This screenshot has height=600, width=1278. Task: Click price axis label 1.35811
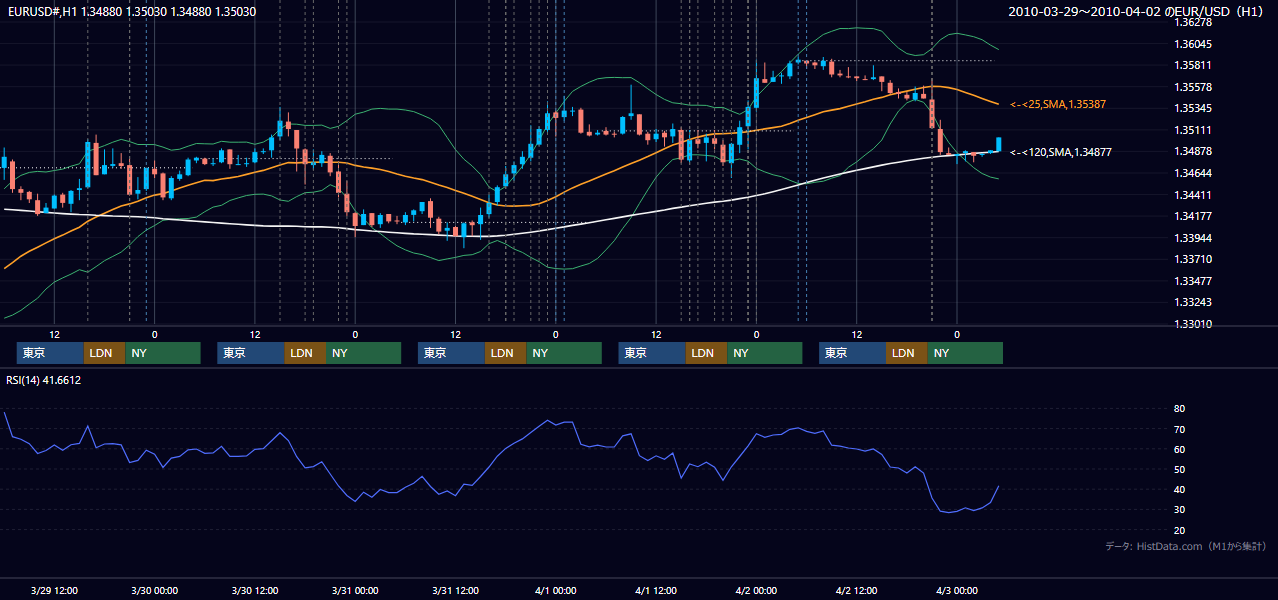[1194, 65]
